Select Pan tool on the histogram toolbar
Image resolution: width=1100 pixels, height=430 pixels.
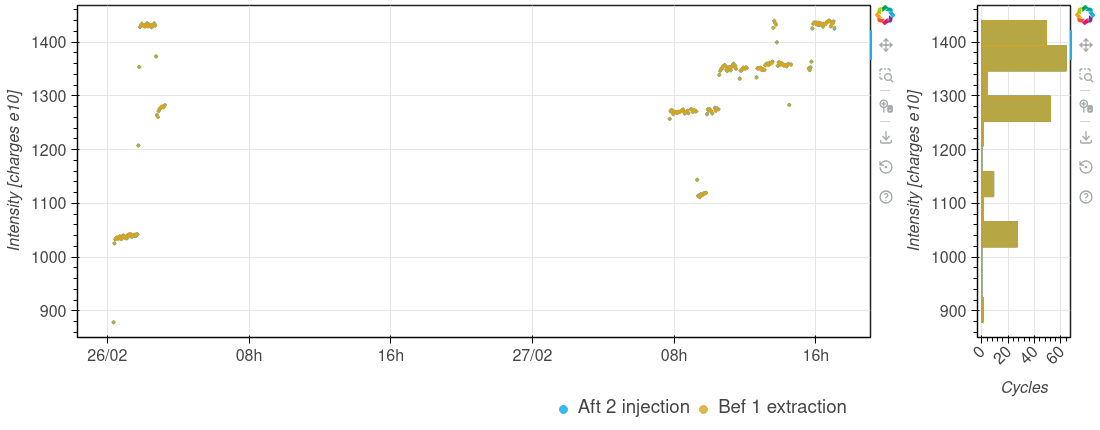(x=1085, y=45)
